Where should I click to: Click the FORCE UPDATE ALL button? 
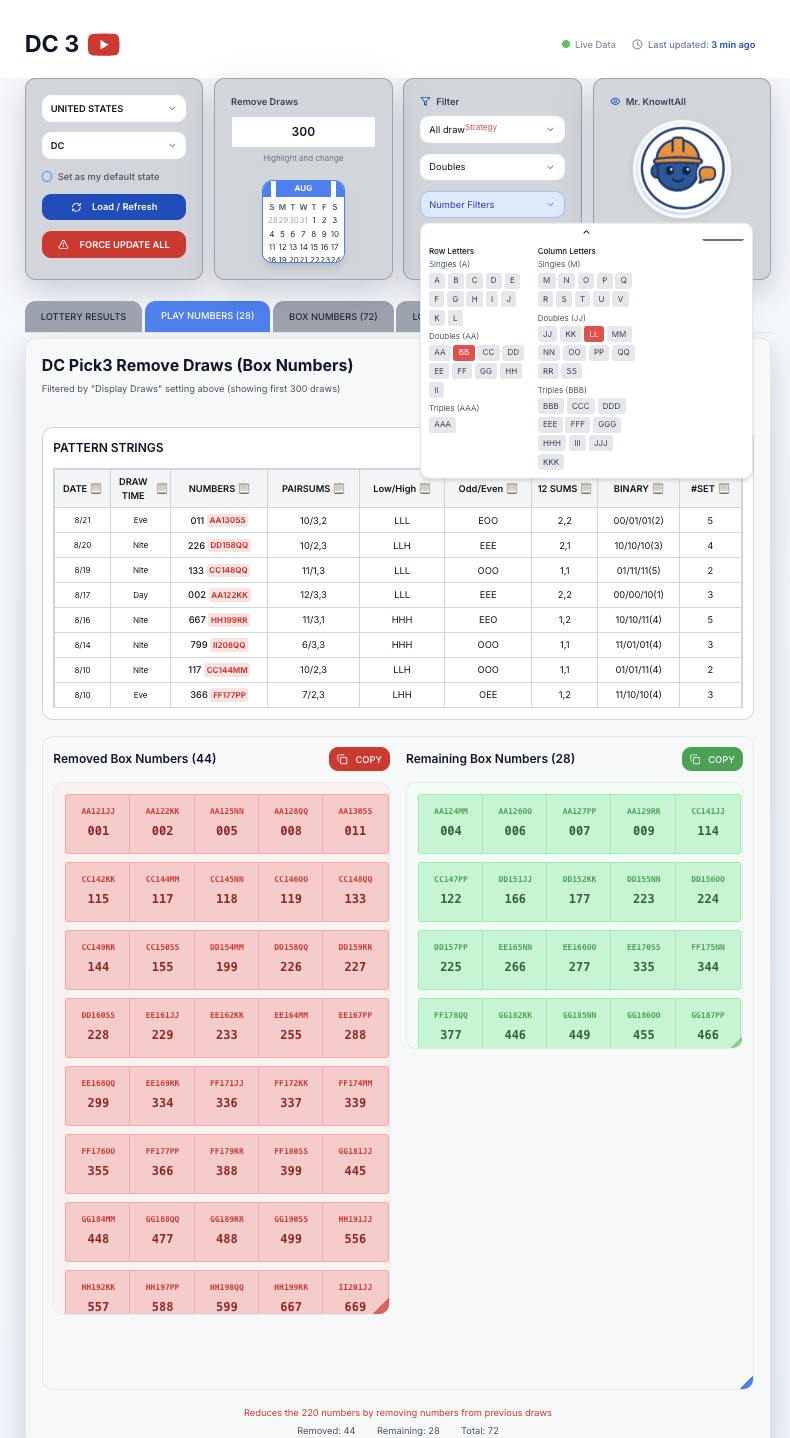(114, 244)
